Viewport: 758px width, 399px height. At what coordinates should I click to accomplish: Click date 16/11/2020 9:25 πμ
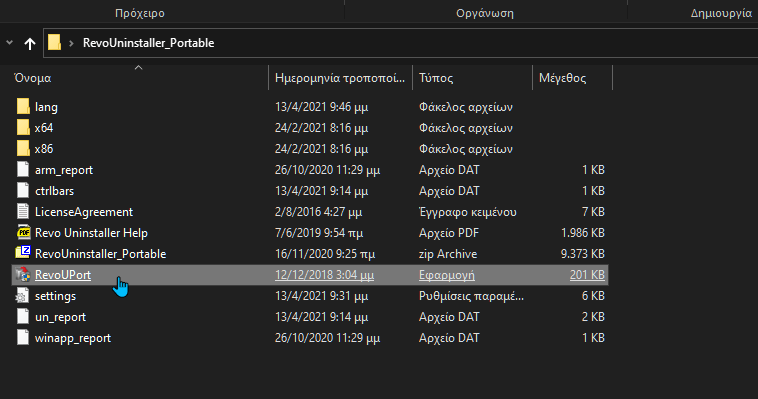point(325,254)
